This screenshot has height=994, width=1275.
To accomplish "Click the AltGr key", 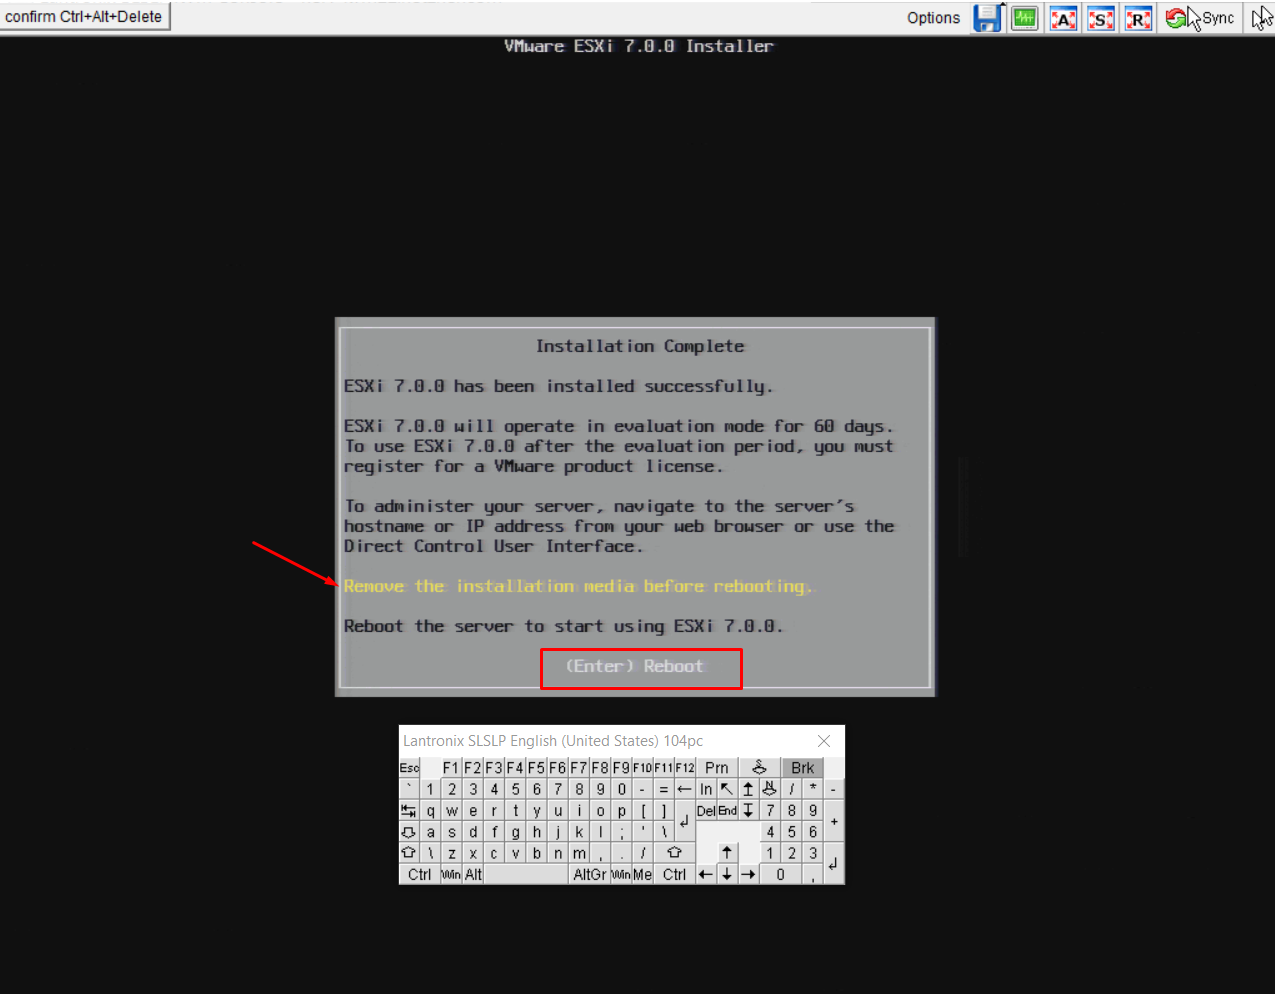I will [590, 874].
